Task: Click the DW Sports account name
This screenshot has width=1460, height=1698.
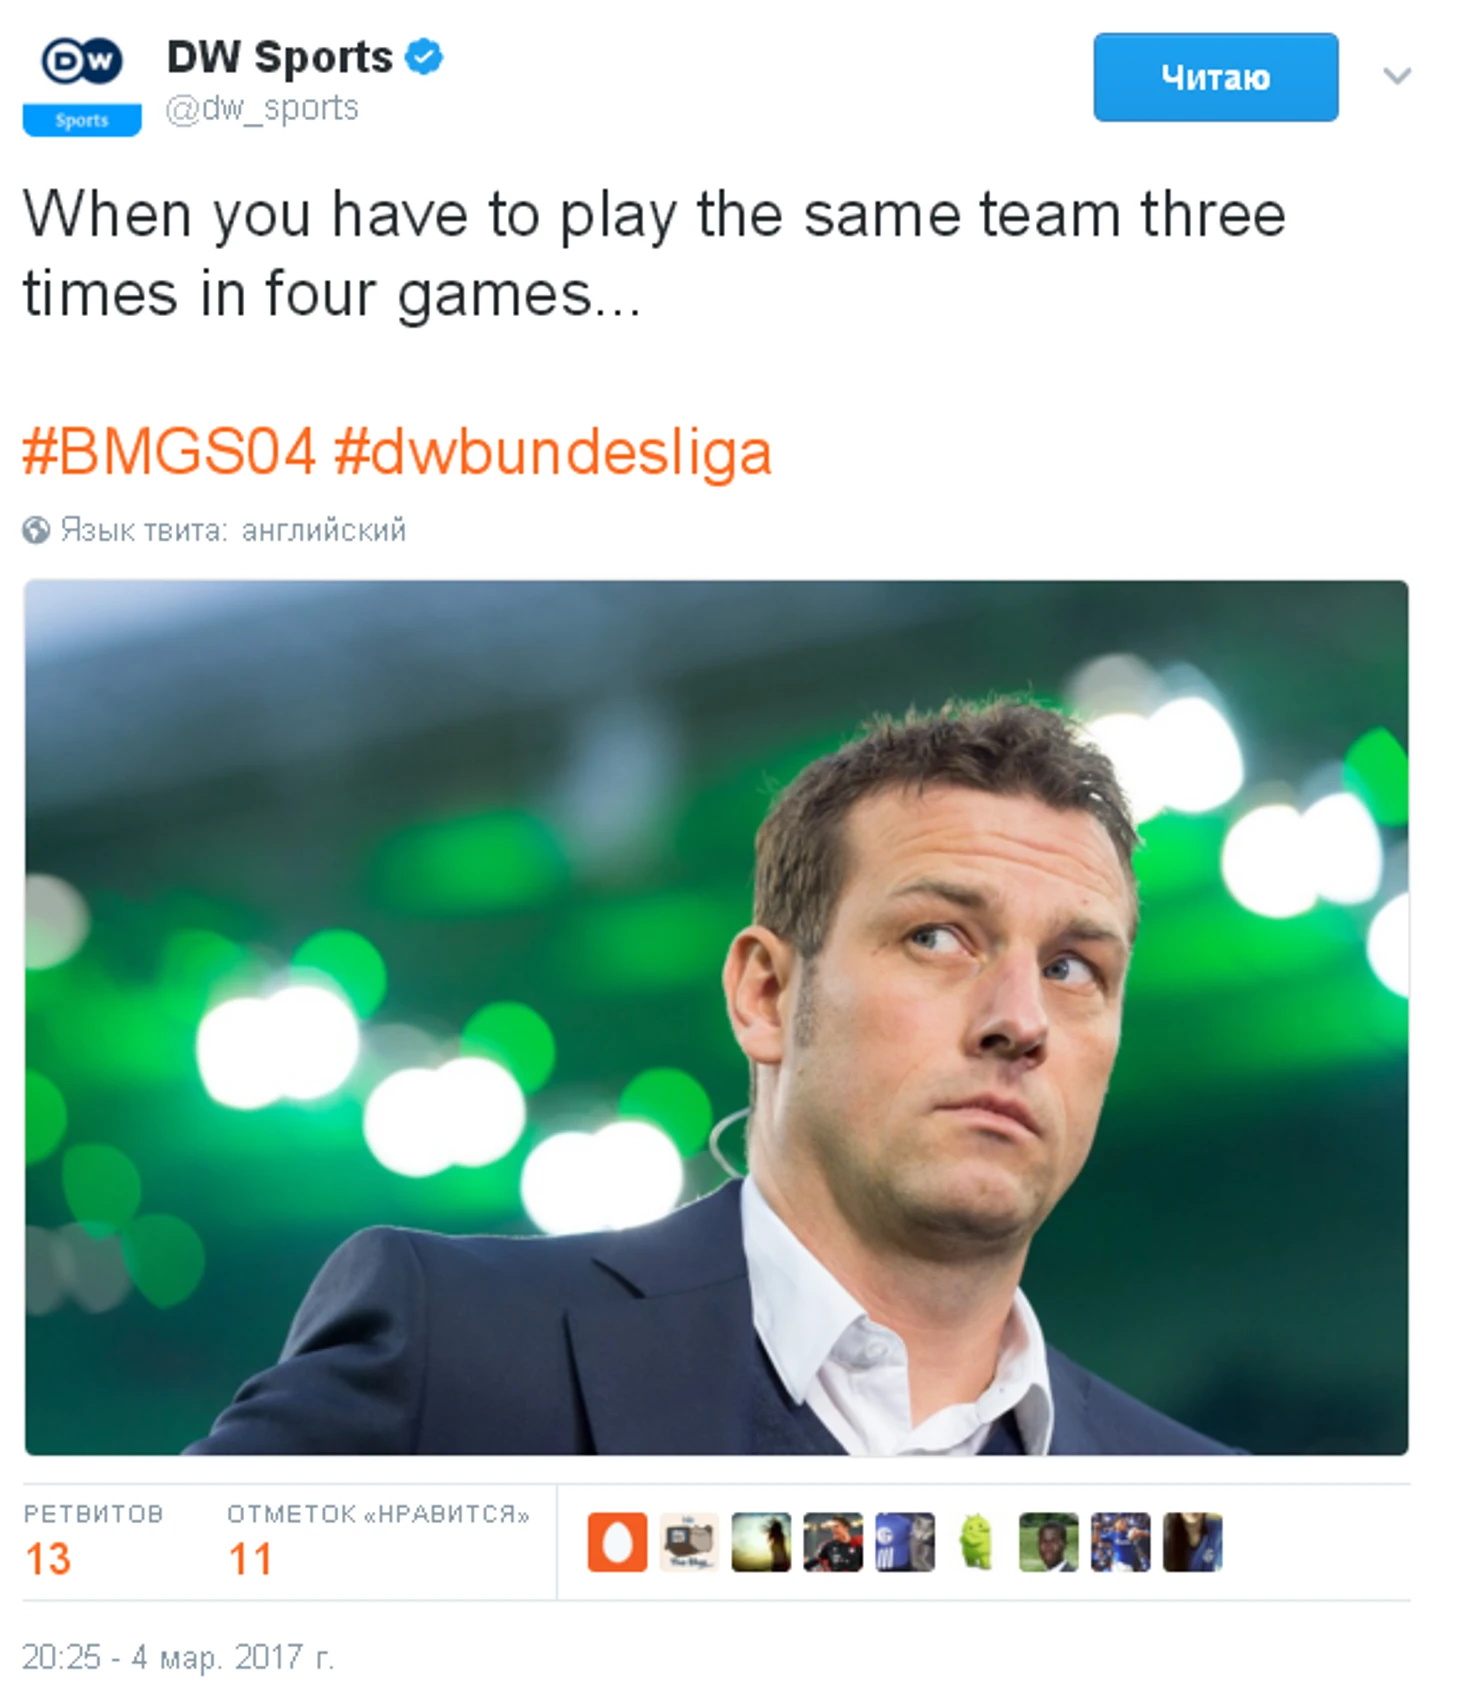Action: [279, 57]
